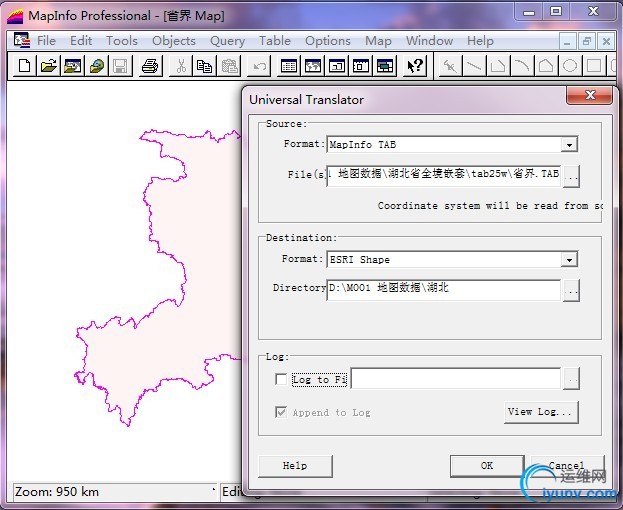Screen dimensions: 623x510
Task: Click the globe Open Web Service icon
Action: tap(97, 66)
